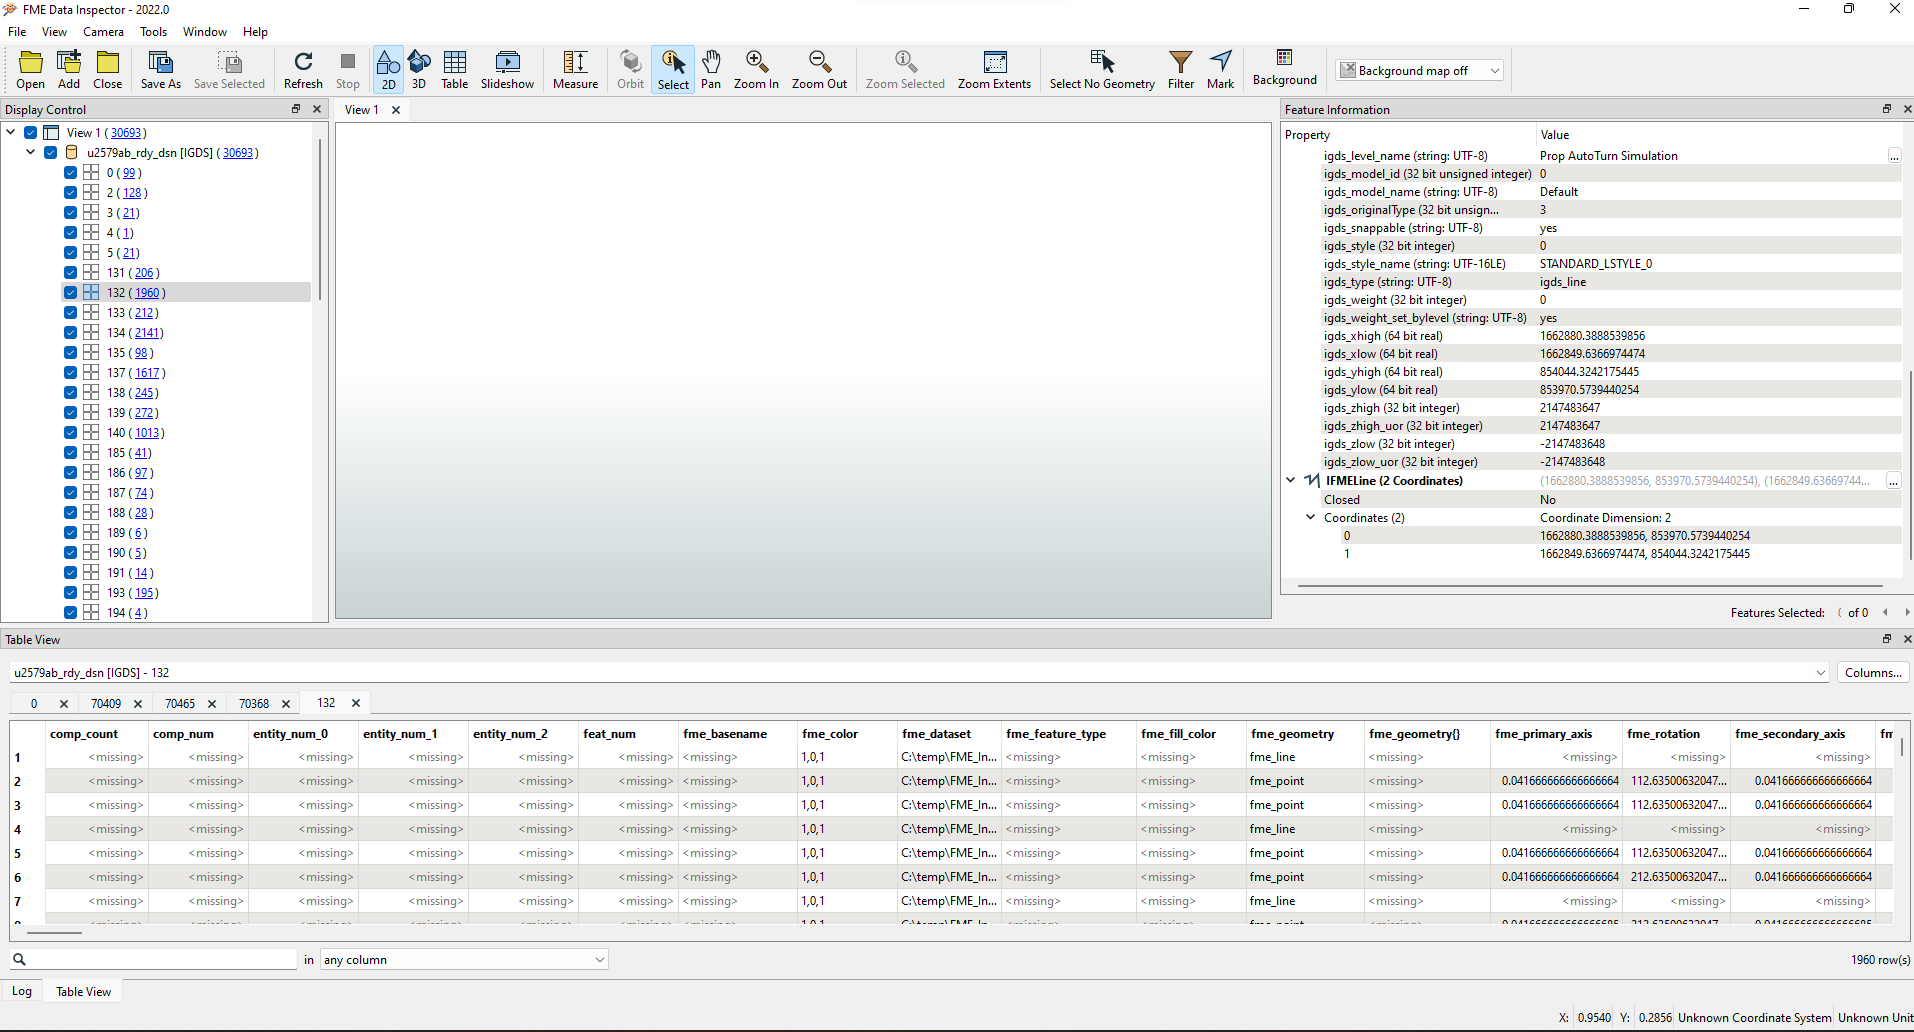
Task: Uncheck the View 1 checkbox
Action: point(30,133)
